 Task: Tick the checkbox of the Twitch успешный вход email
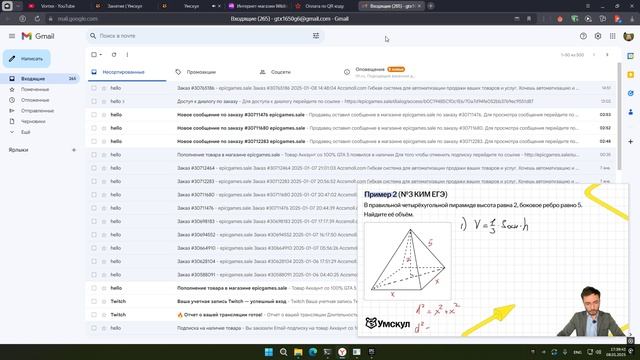(x=94, y=301)
